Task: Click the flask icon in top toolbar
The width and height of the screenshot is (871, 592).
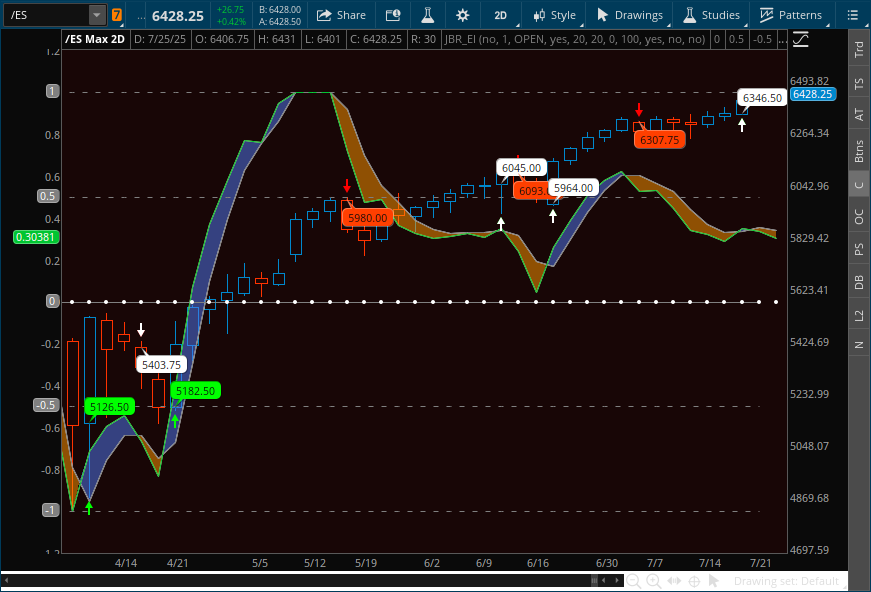Action: [x=427, y=15]
